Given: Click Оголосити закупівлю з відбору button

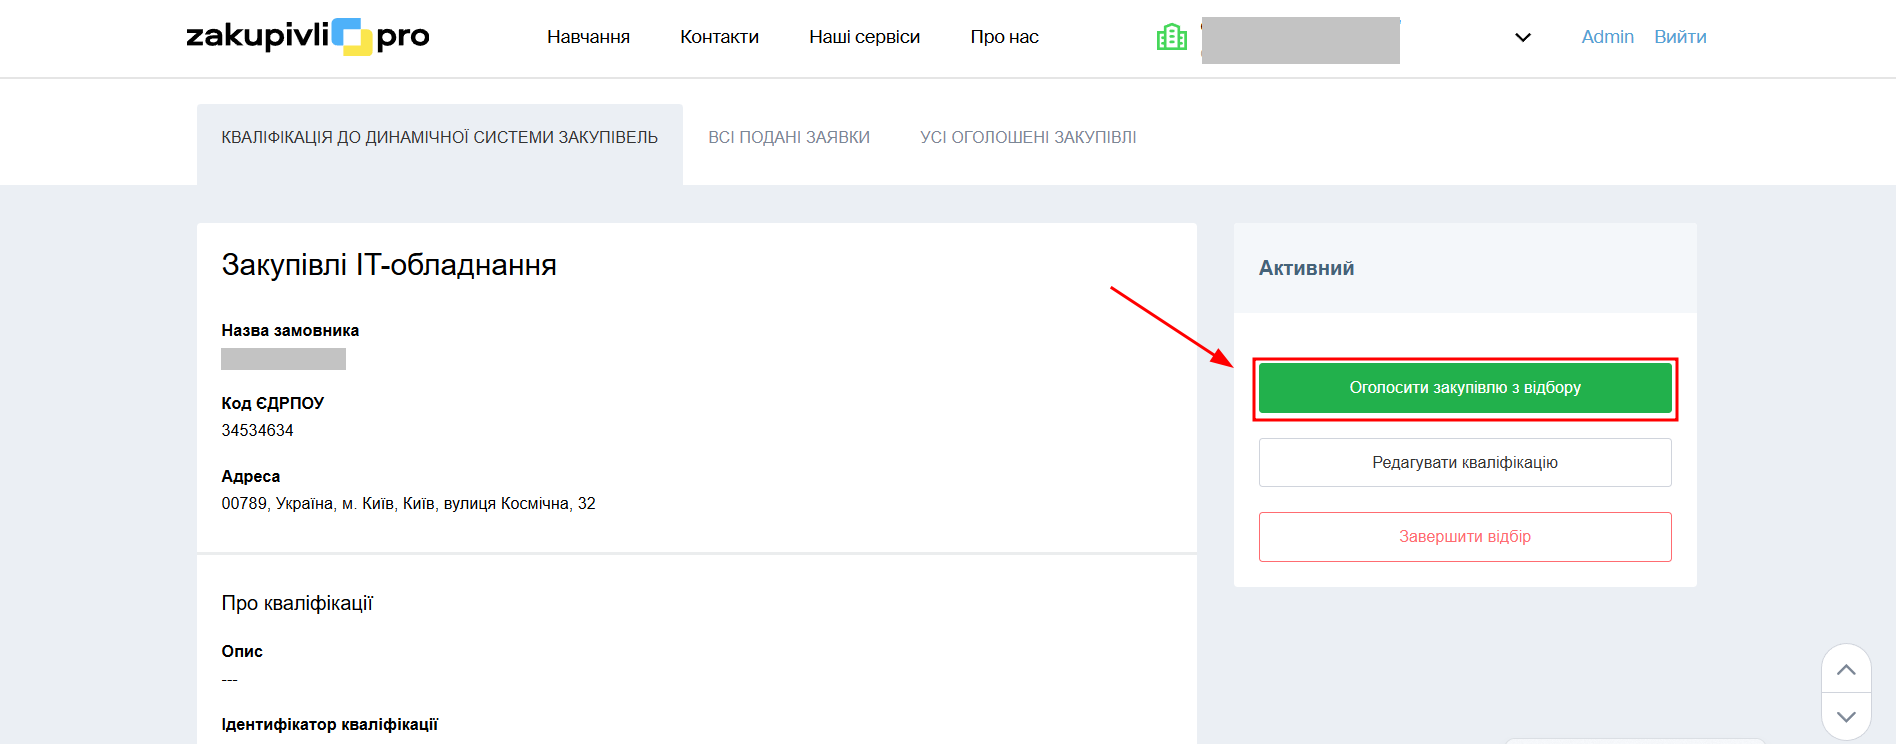Looking at the screenshot, I should point(1464,388).
